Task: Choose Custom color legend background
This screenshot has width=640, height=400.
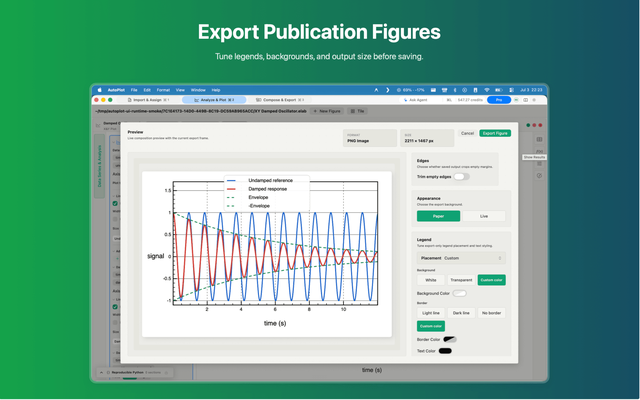Action: pyautogui.click(x=491, y=280)
